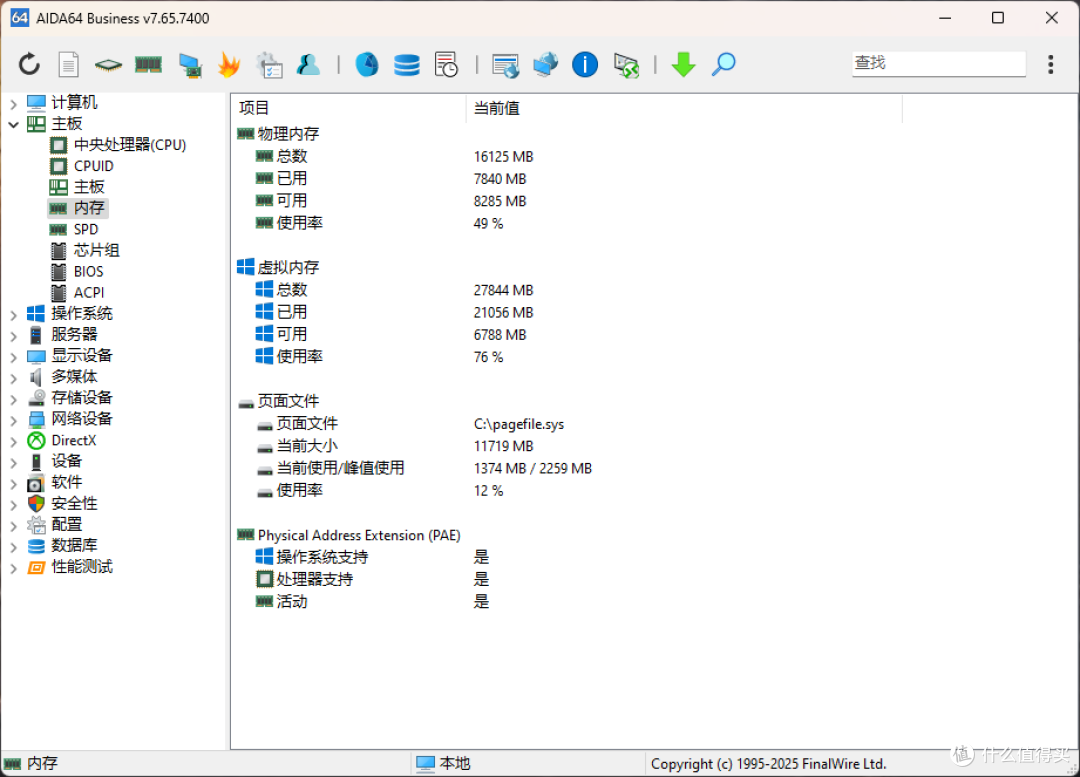Select the 11719 MB value

click(503, 446)
